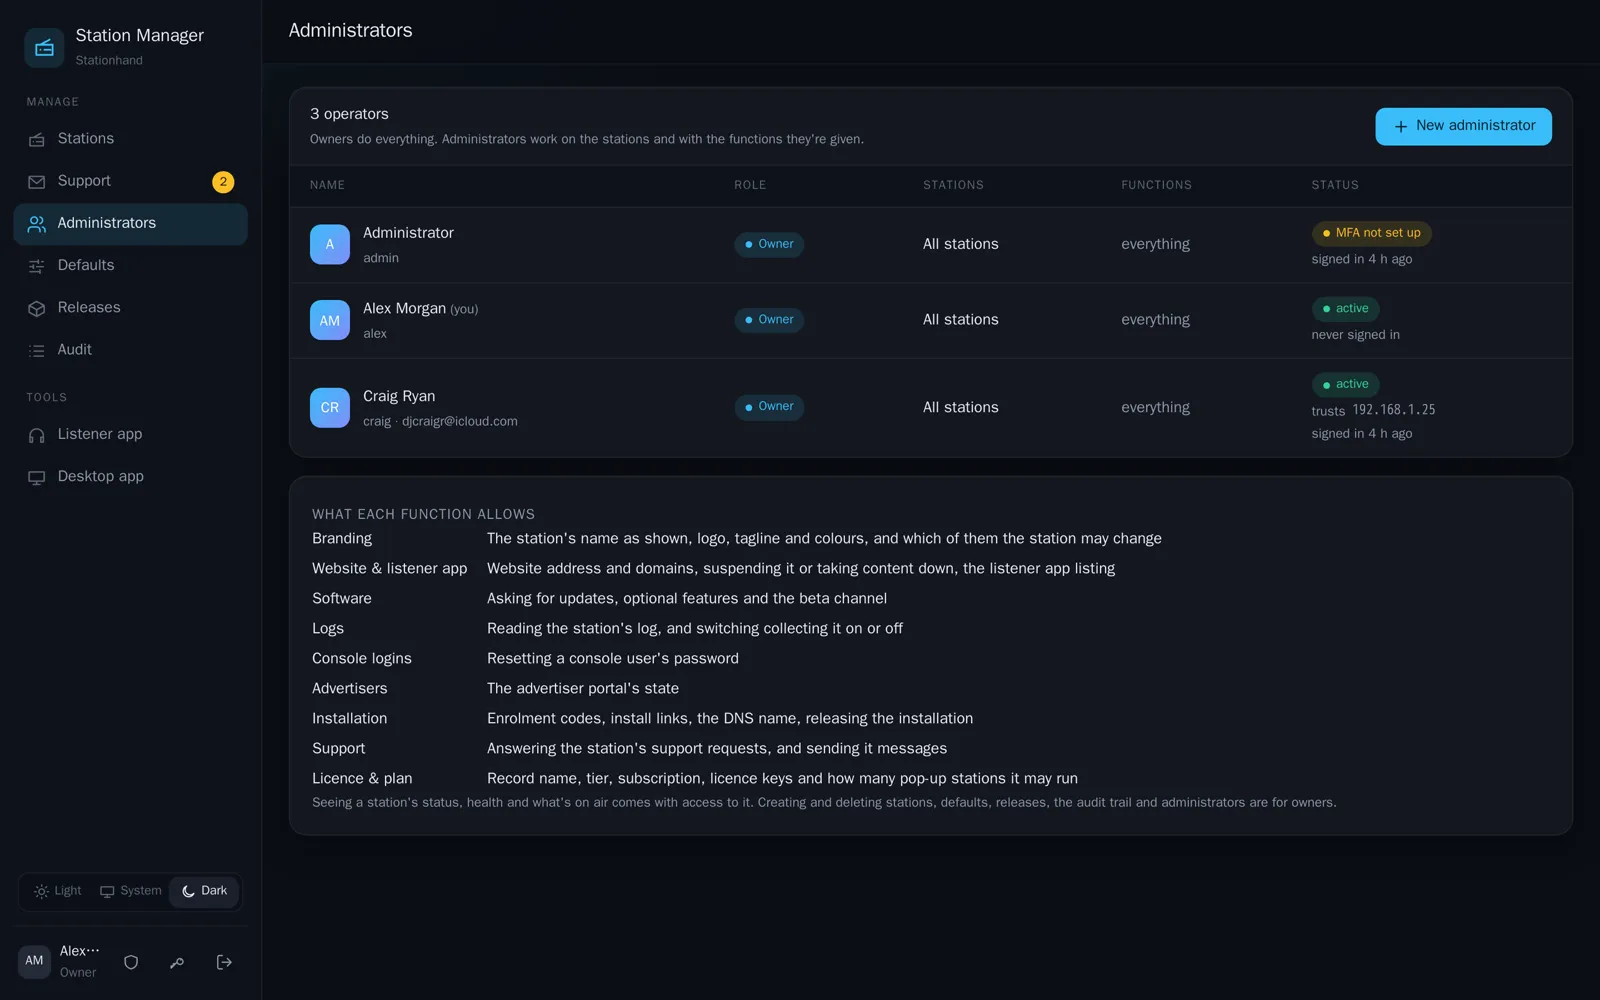Click Craig Ryan's active status badge

tap(1345, 385)
